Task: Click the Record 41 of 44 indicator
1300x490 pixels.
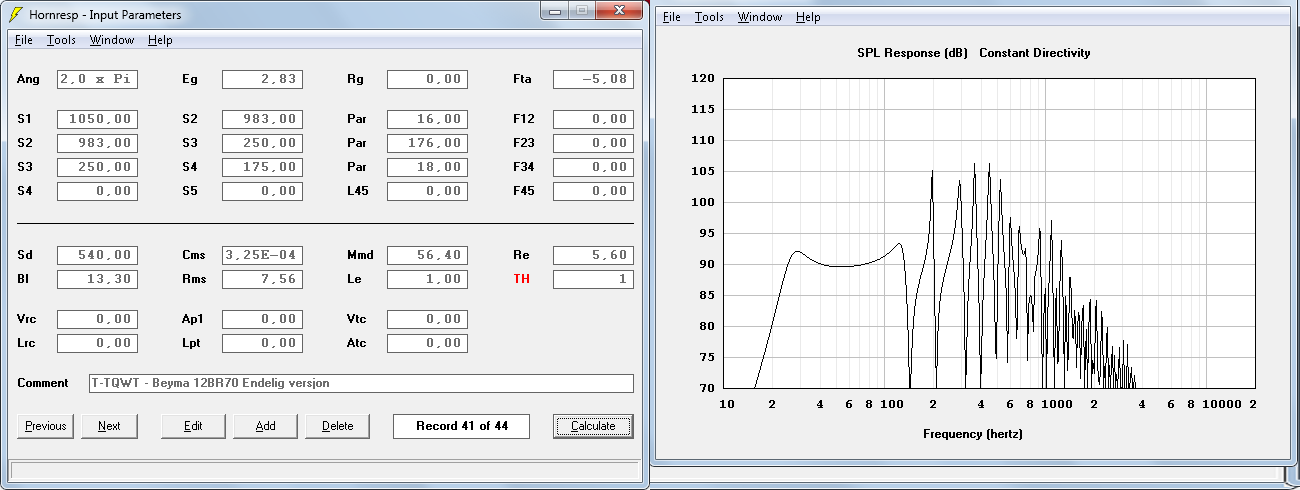Action: point(462,426)
